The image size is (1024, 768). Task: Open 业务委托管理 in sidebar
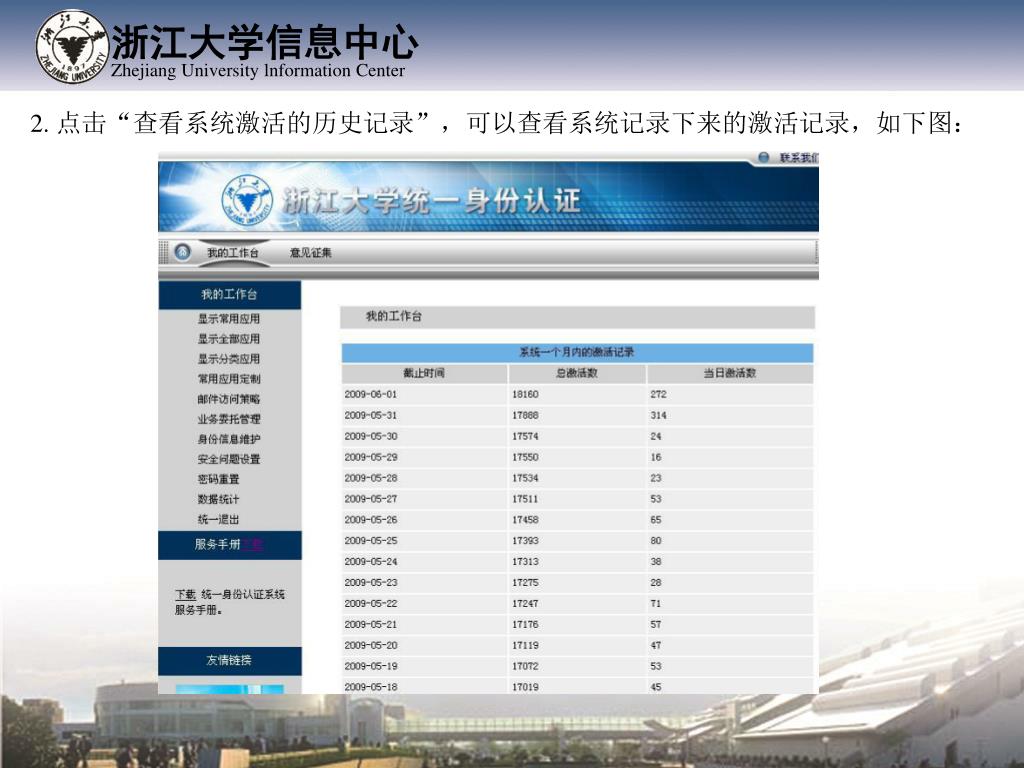(229, 419)
